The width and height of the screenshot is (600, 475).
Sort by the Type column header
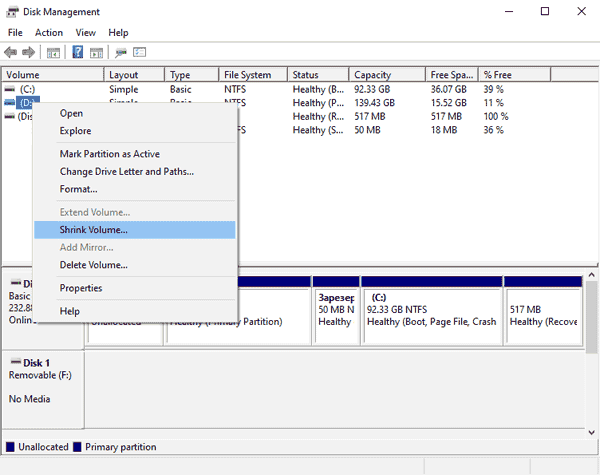click(x=192, y=75)
